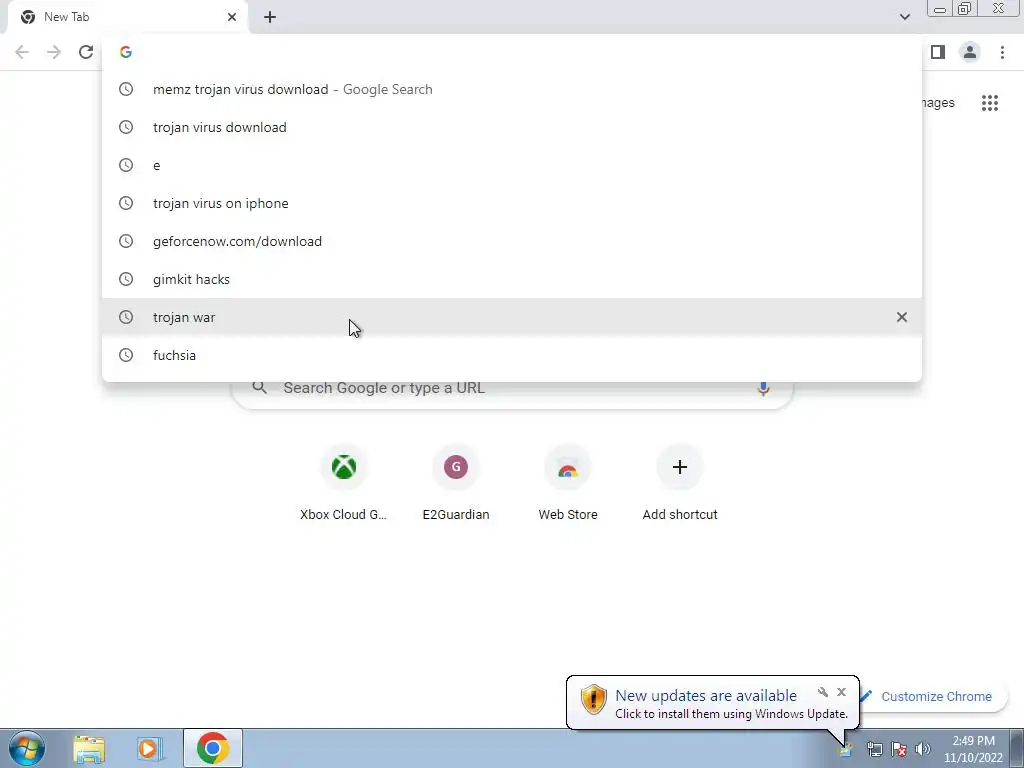This screenshot has height=768, width=1024.
Task: Remove the "trojan war" suggestion with X
Action: pos(902,317)
